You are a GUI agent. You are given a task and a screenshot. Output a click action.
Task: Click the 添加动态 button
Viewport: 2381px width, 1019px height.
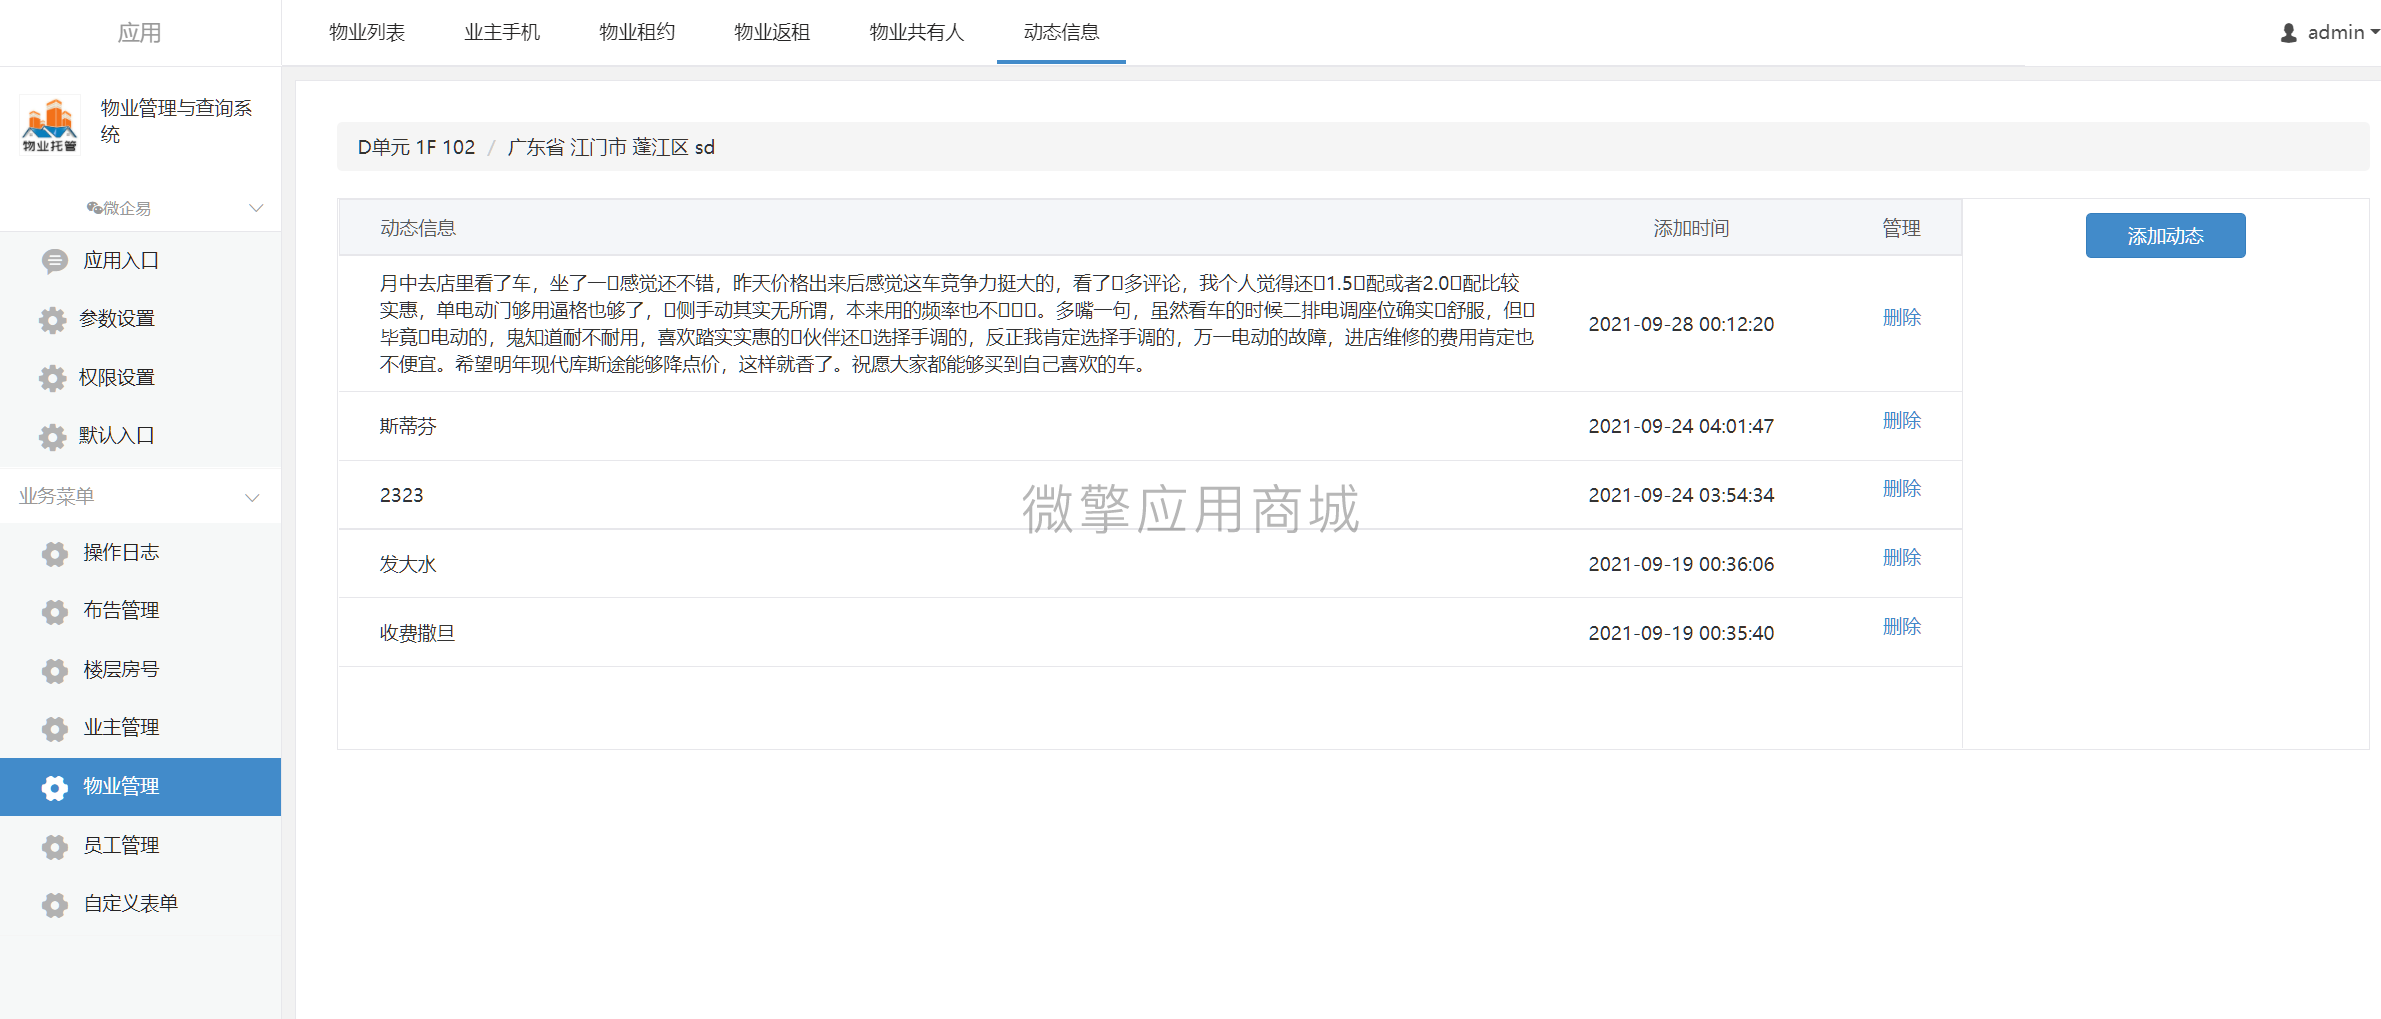tap(2165, 236)
